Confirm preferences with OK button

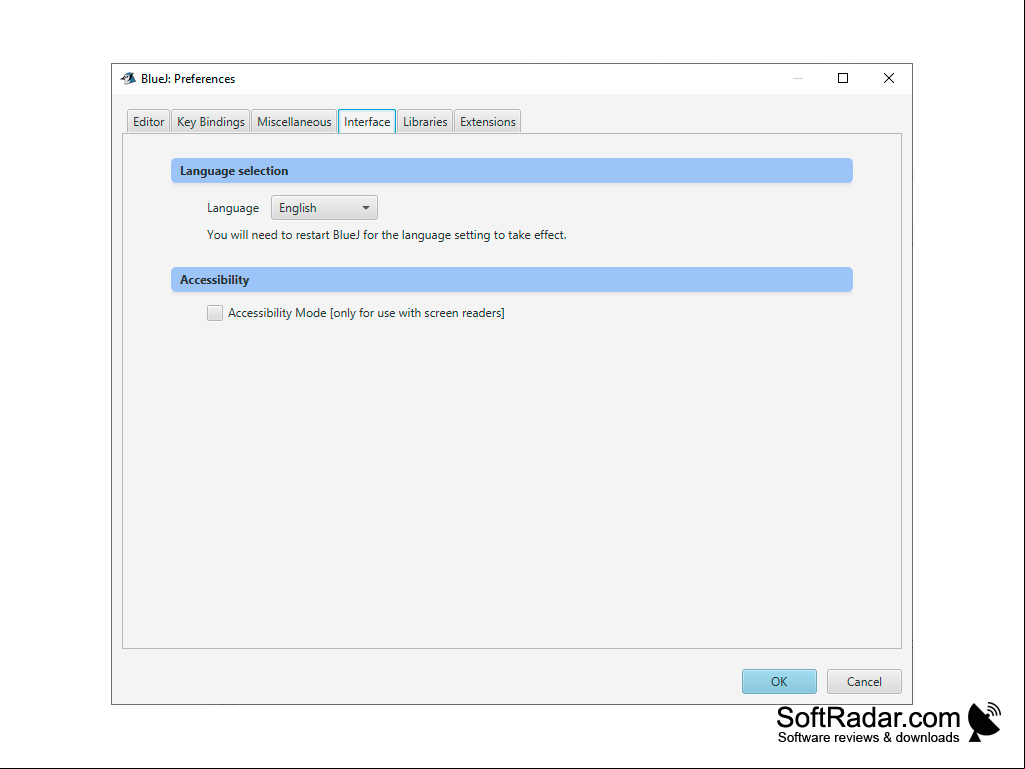(x=779, y=681)
